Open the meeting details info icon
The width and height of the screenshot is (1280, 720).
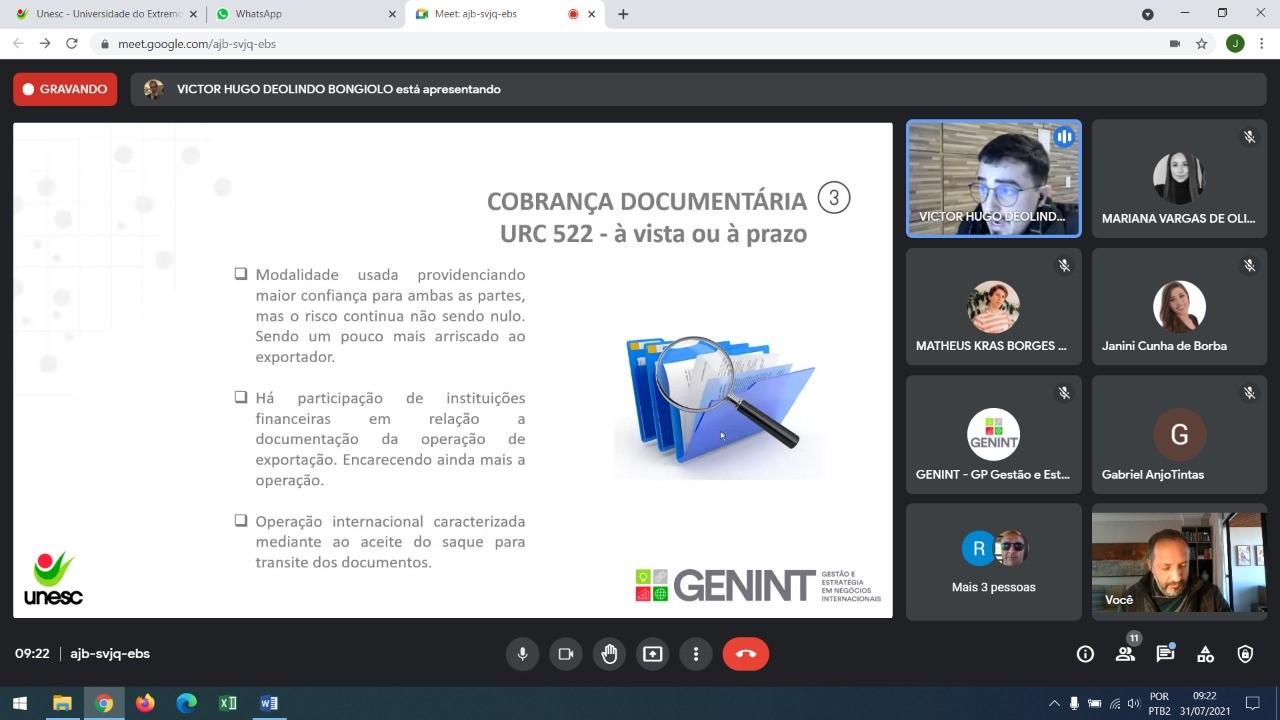click(1085, 654)
